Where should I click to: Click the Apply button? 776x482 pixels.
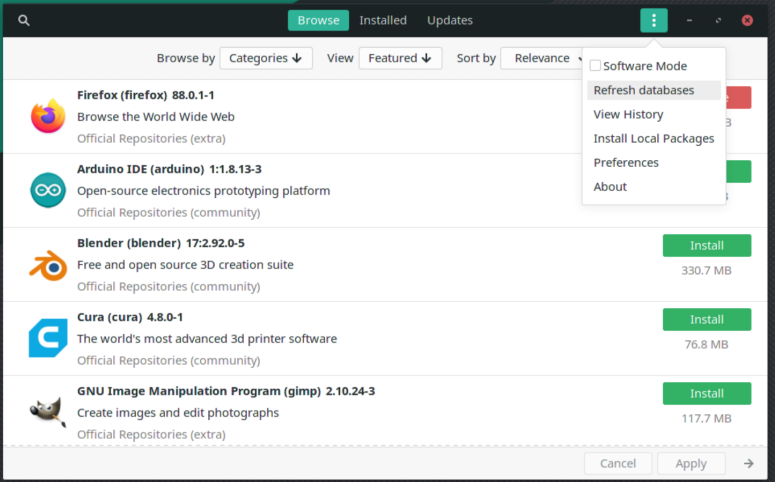pos(691,463)
